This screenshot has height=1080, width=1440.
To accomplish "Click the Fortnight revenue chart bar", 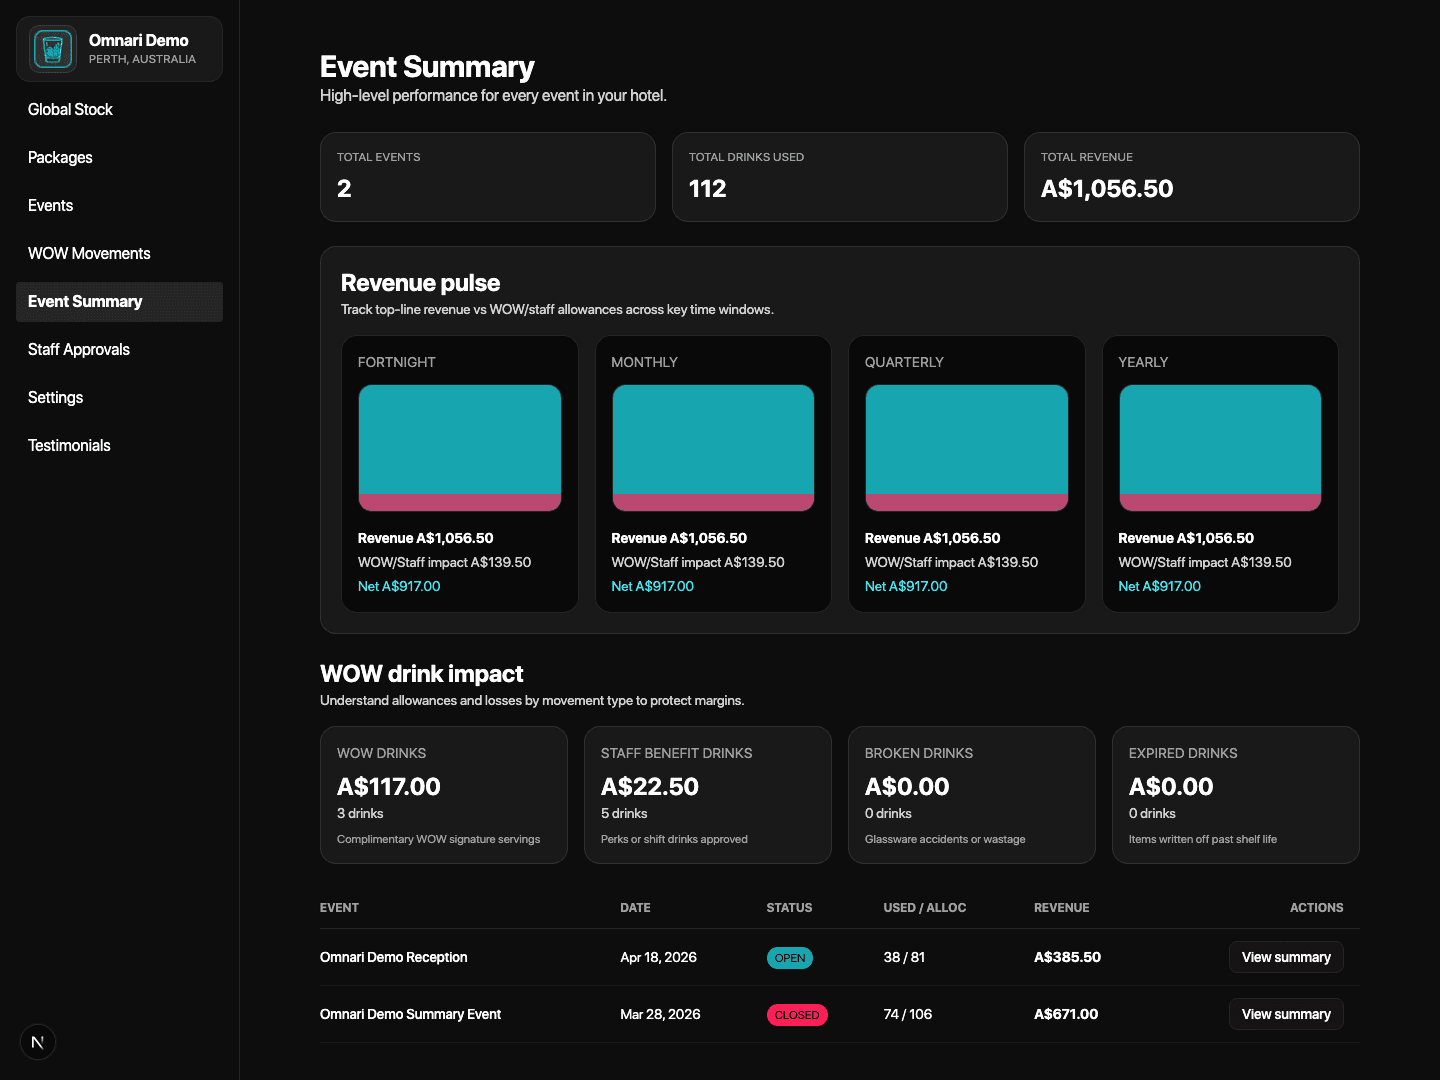I will pyautogui.click(x=460, y=447).
